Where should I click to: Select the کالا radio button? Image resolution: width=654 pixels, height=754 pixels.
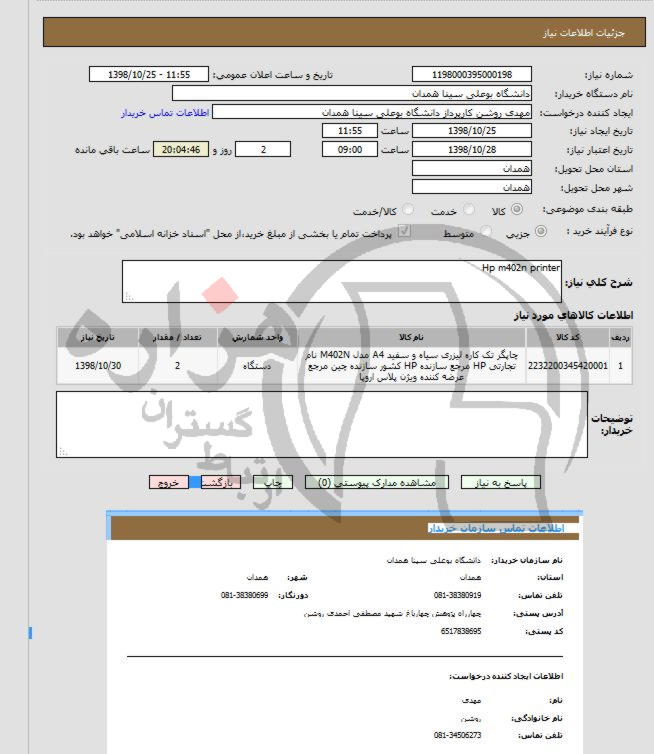[517, 209]
